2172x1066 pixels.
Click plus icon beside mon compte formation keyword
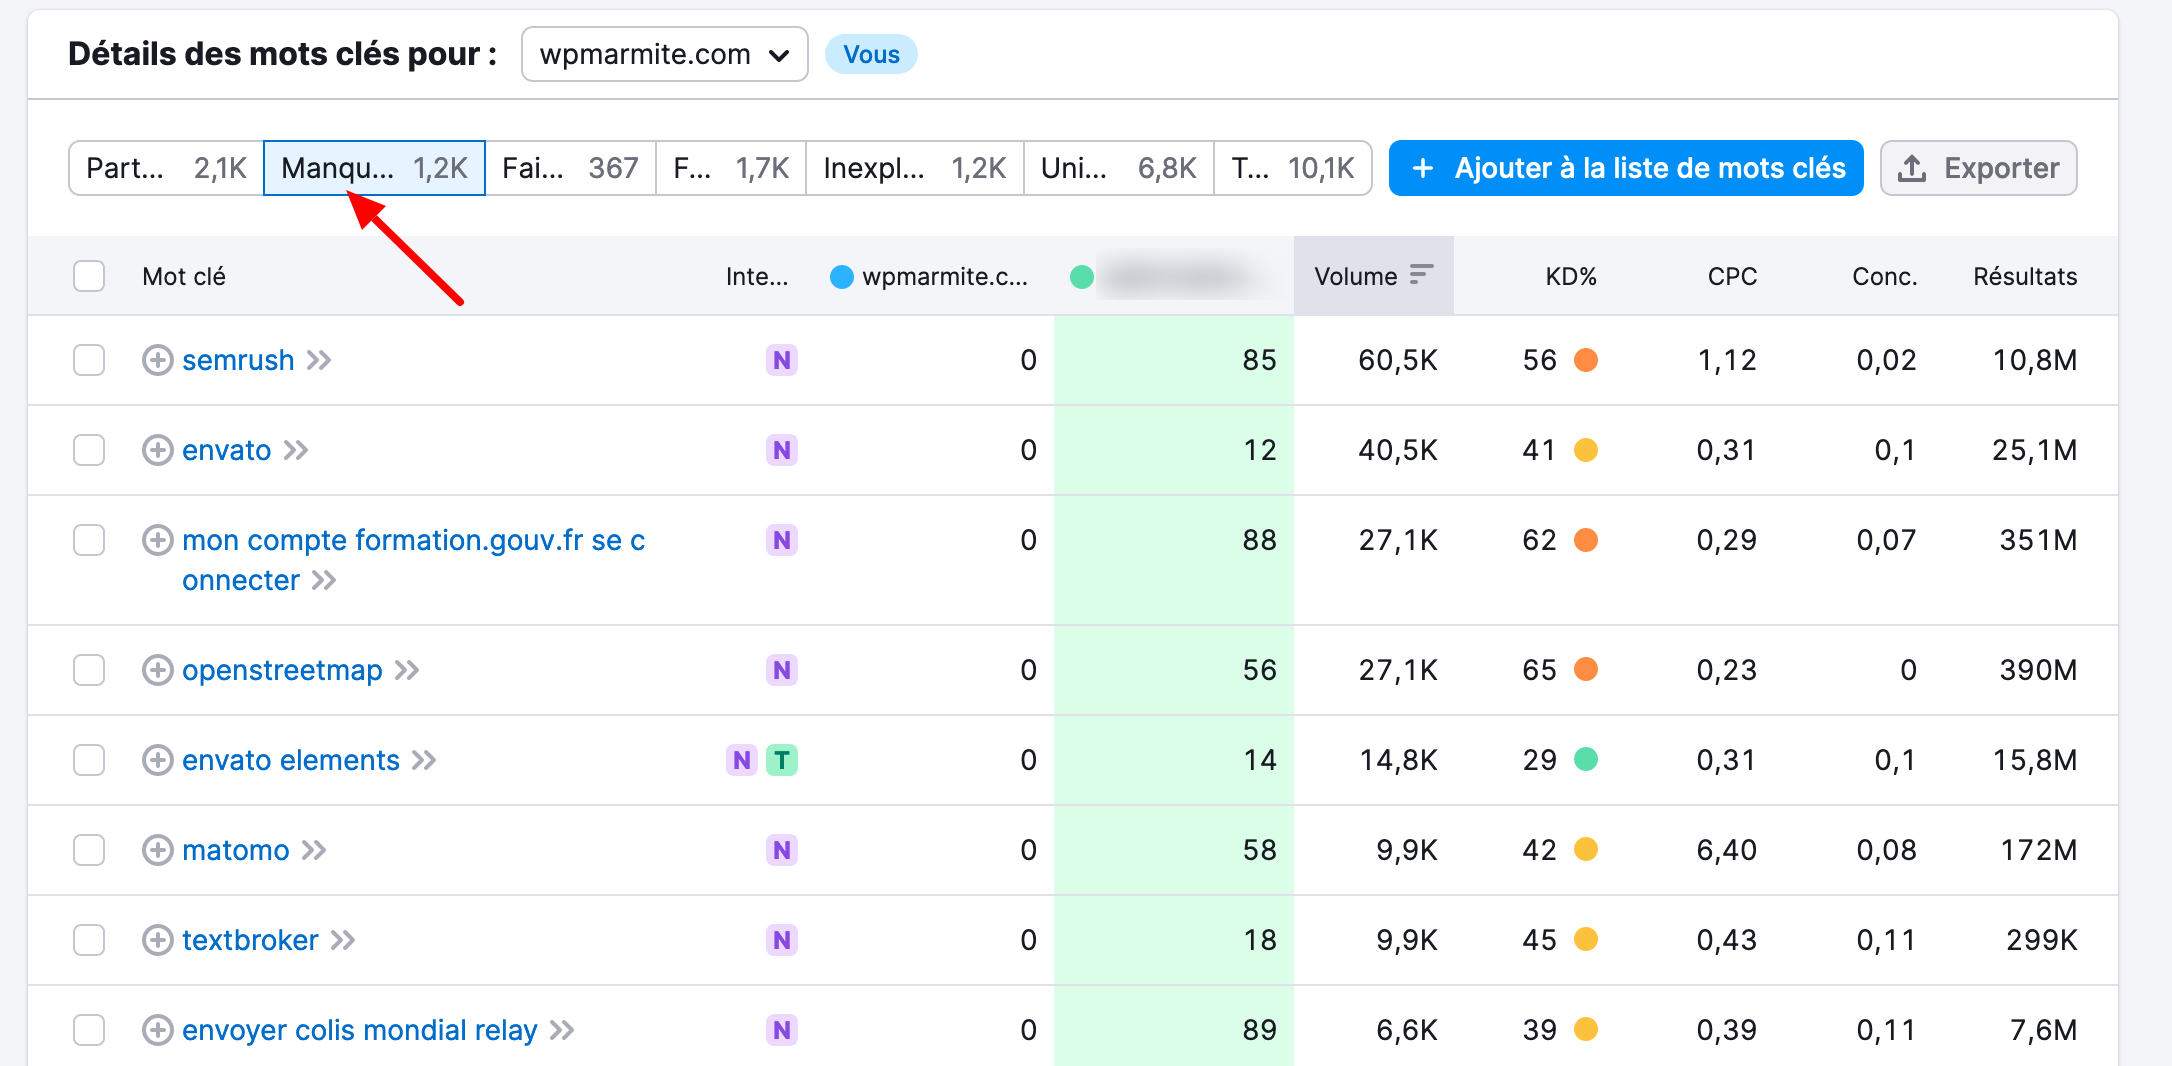click(x=157, y=540)
